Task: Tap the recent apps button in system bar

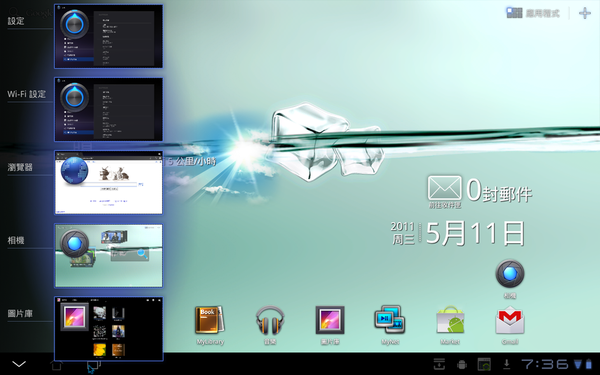Action: pyautogui.click(x=93, y=365)
